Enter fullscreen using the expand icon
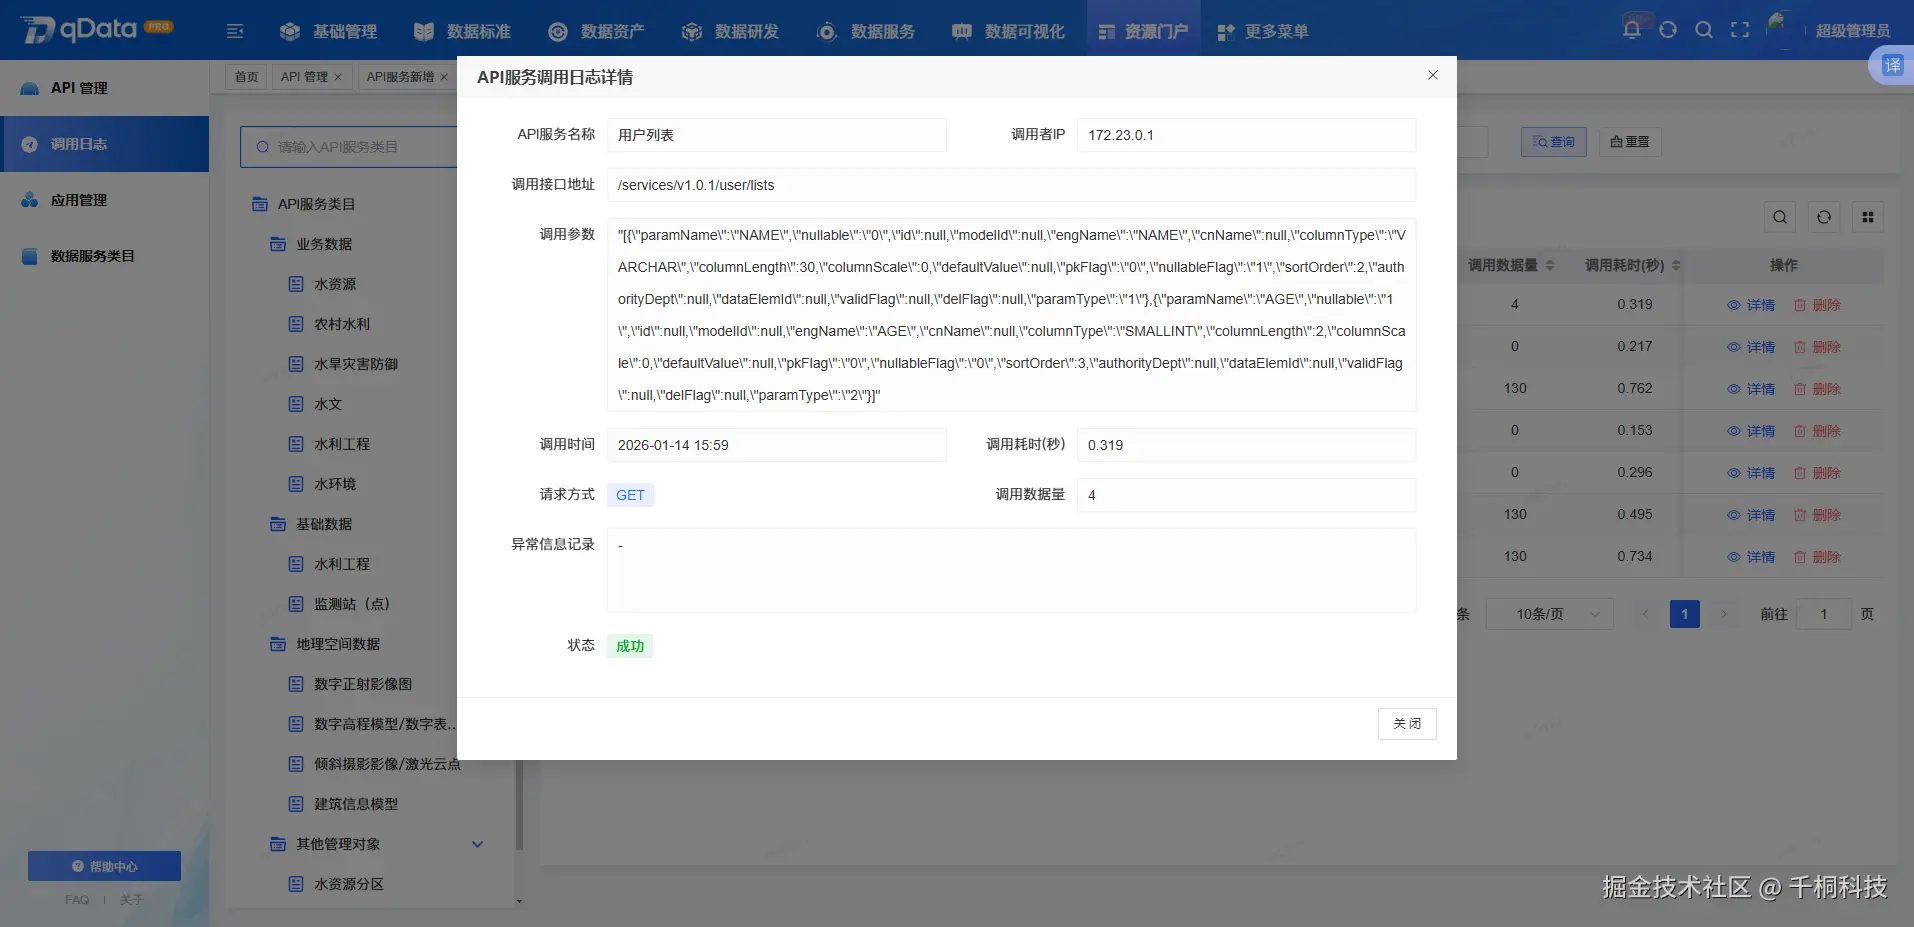Image resolution: width=1914 pixels, height=927 pixels. point(1740,29)
